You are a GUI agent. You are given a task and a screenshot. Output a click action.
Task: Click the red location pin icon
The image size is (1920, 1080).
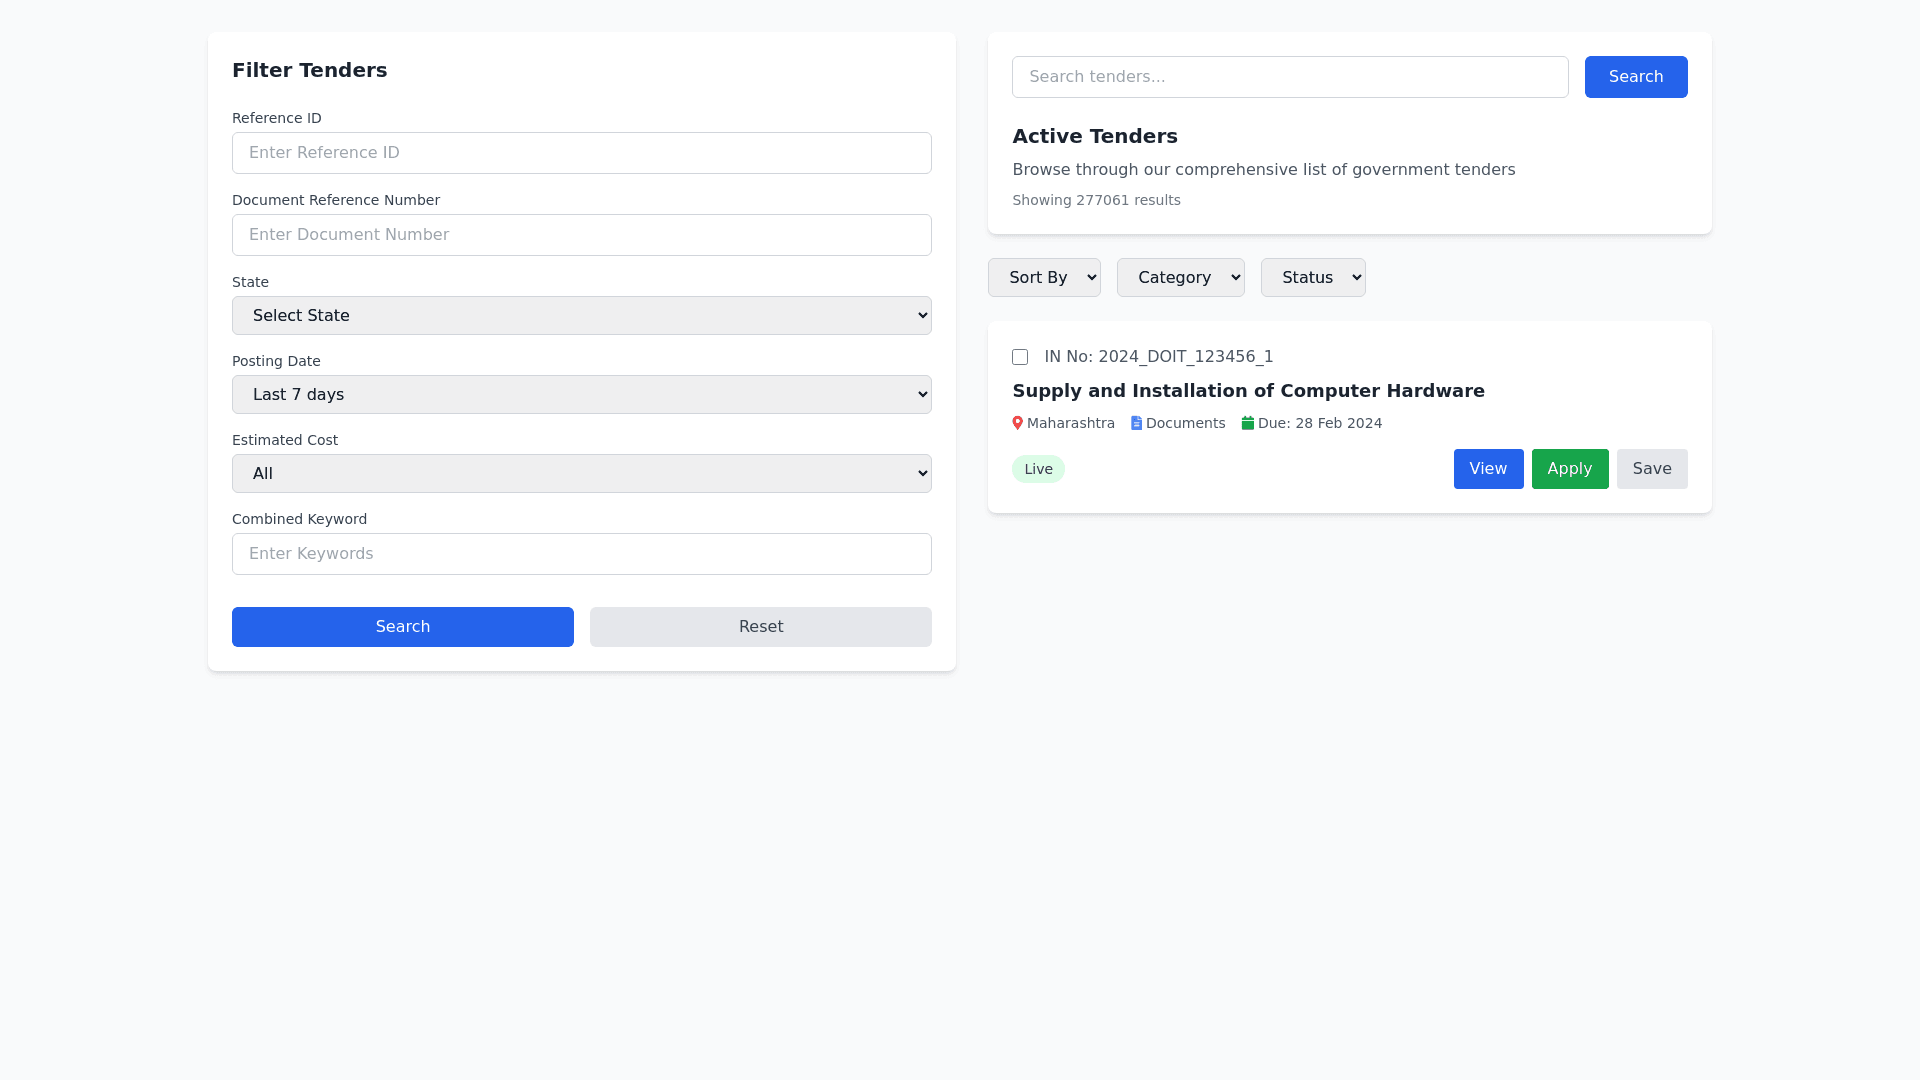pyautogui.click(x=1017, y=423)
